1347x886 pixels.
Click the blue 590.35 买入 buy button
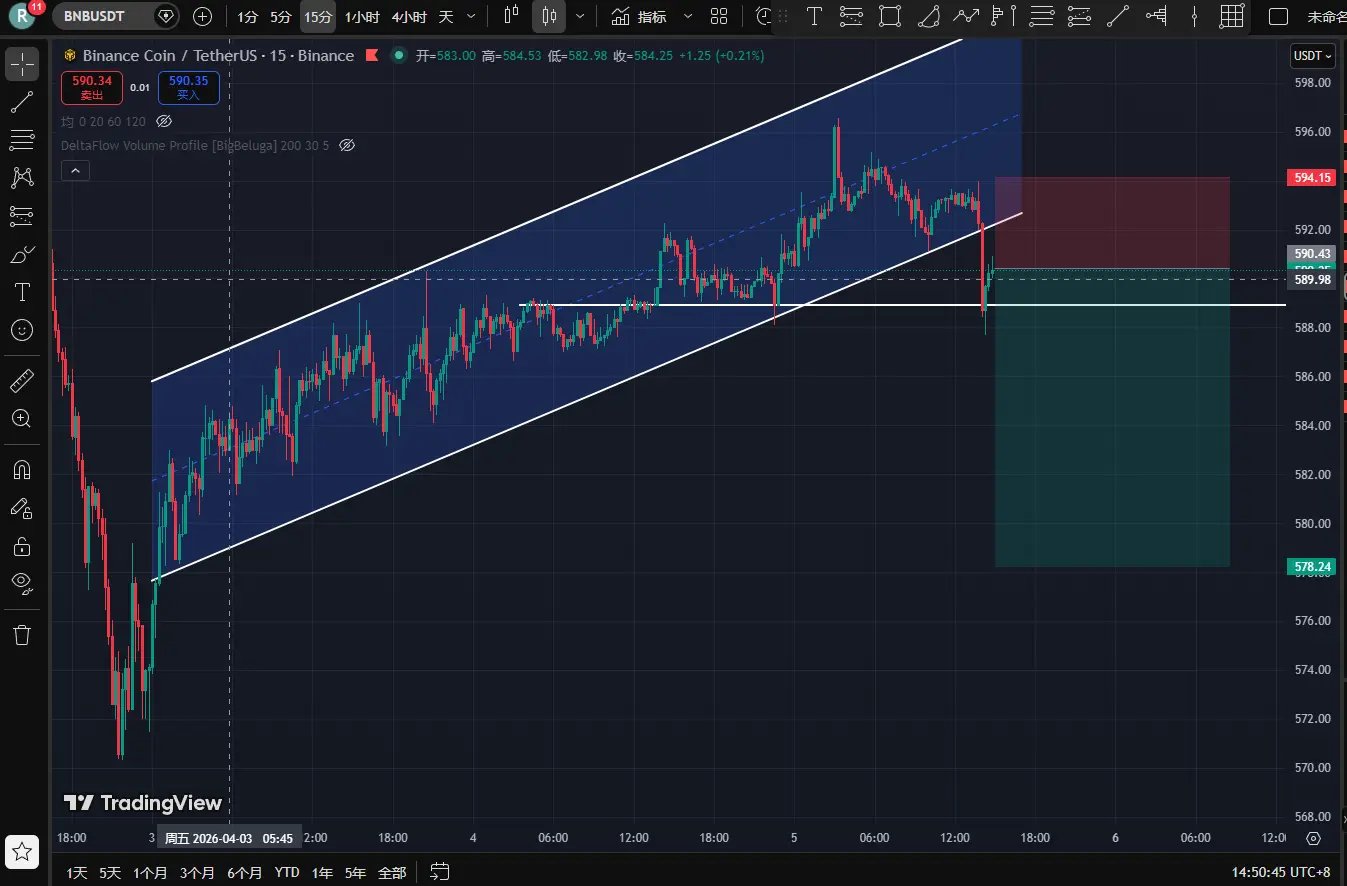189,88
